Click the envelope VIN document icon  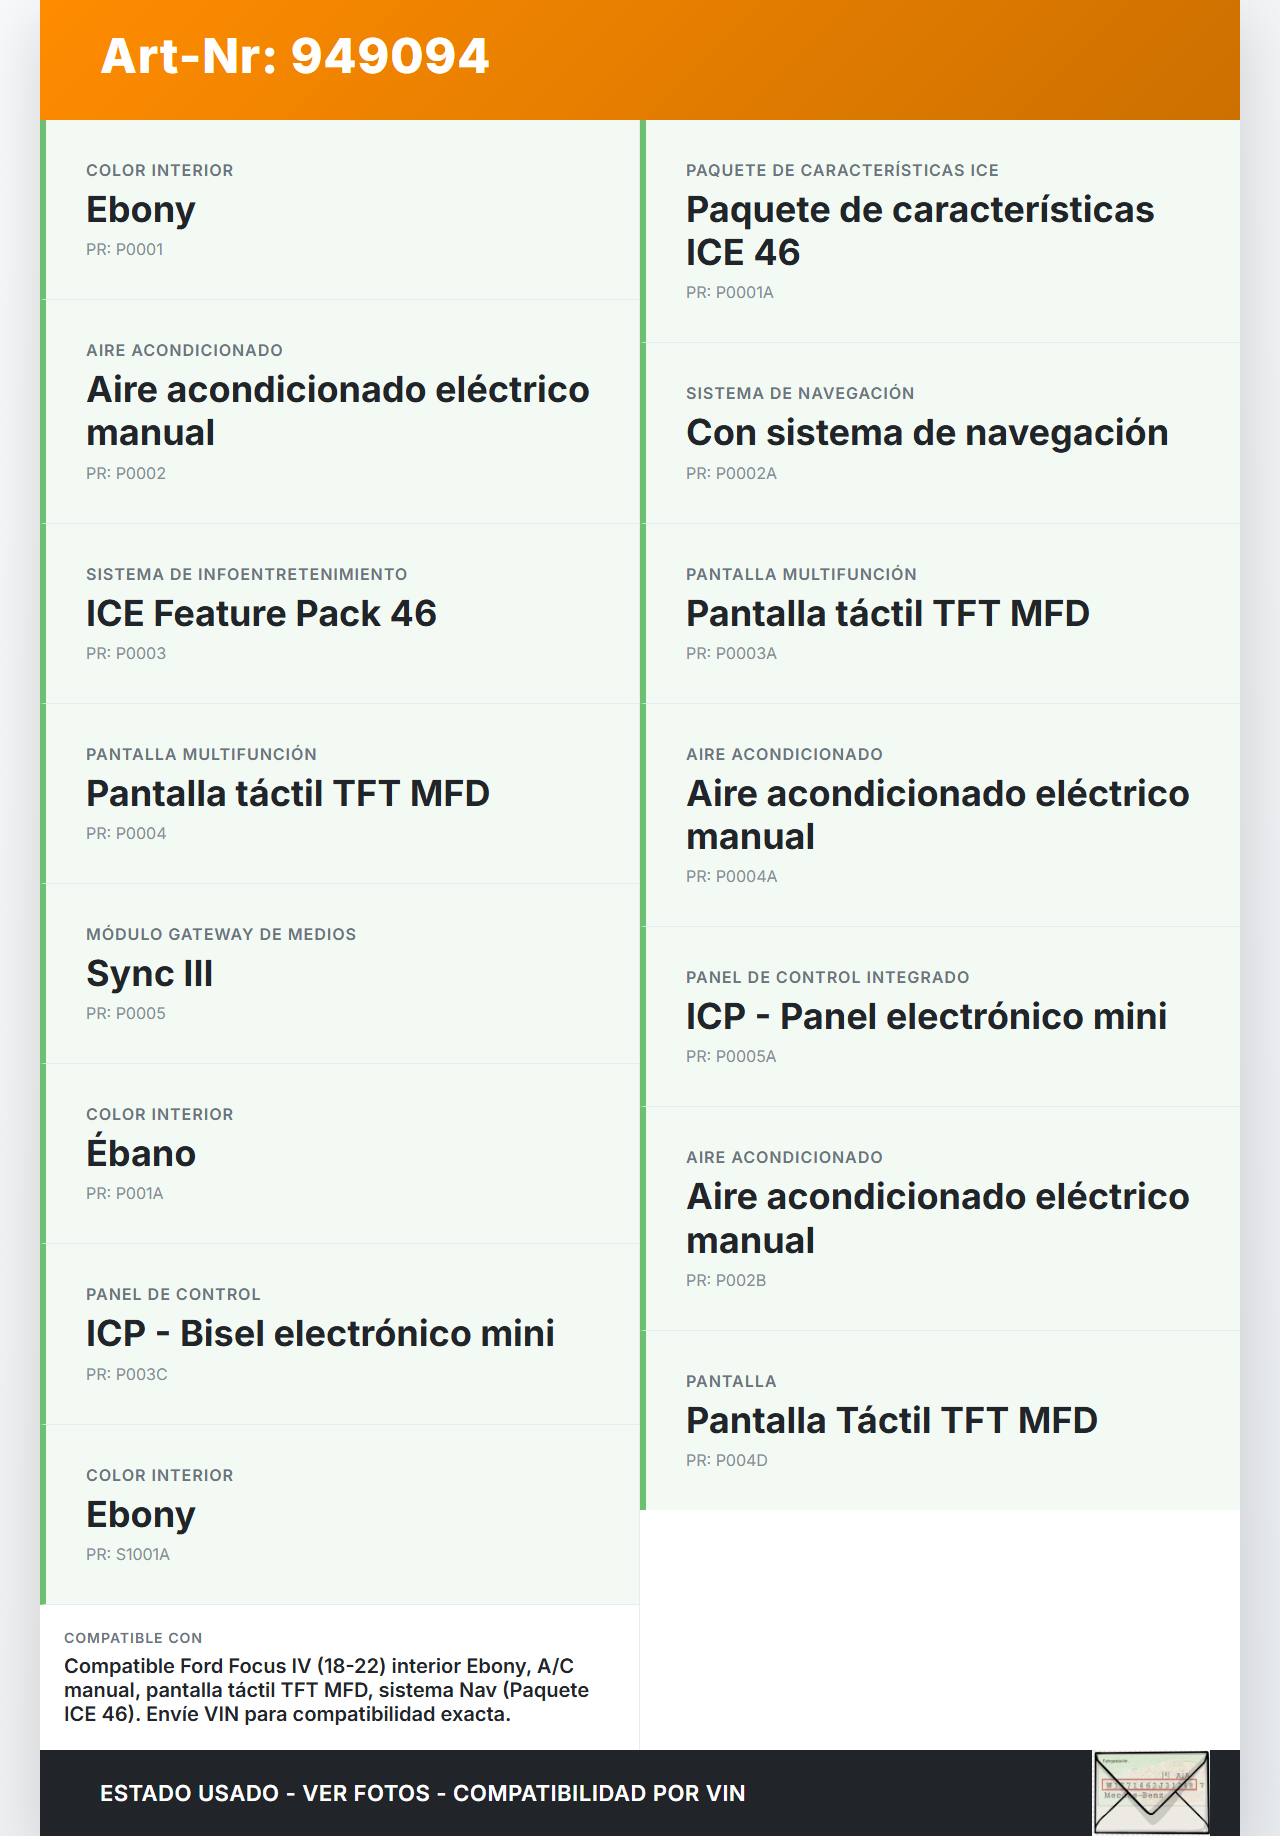[x=1151, y=1792]
